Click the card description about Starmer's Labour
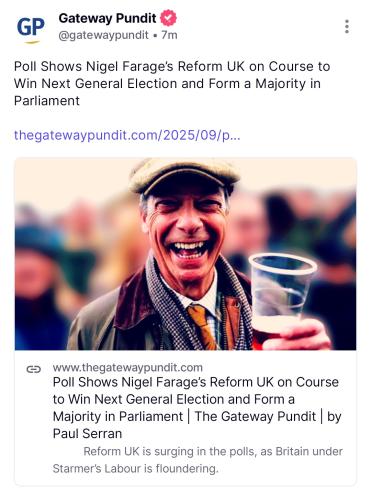371x500 pixels. [198, 460]
